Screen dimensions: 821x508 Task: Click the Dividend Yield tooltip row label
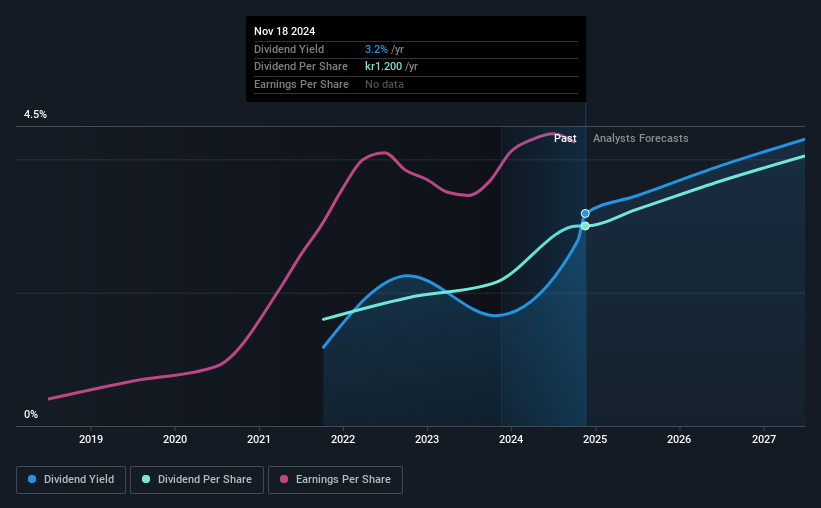[289, 49]
